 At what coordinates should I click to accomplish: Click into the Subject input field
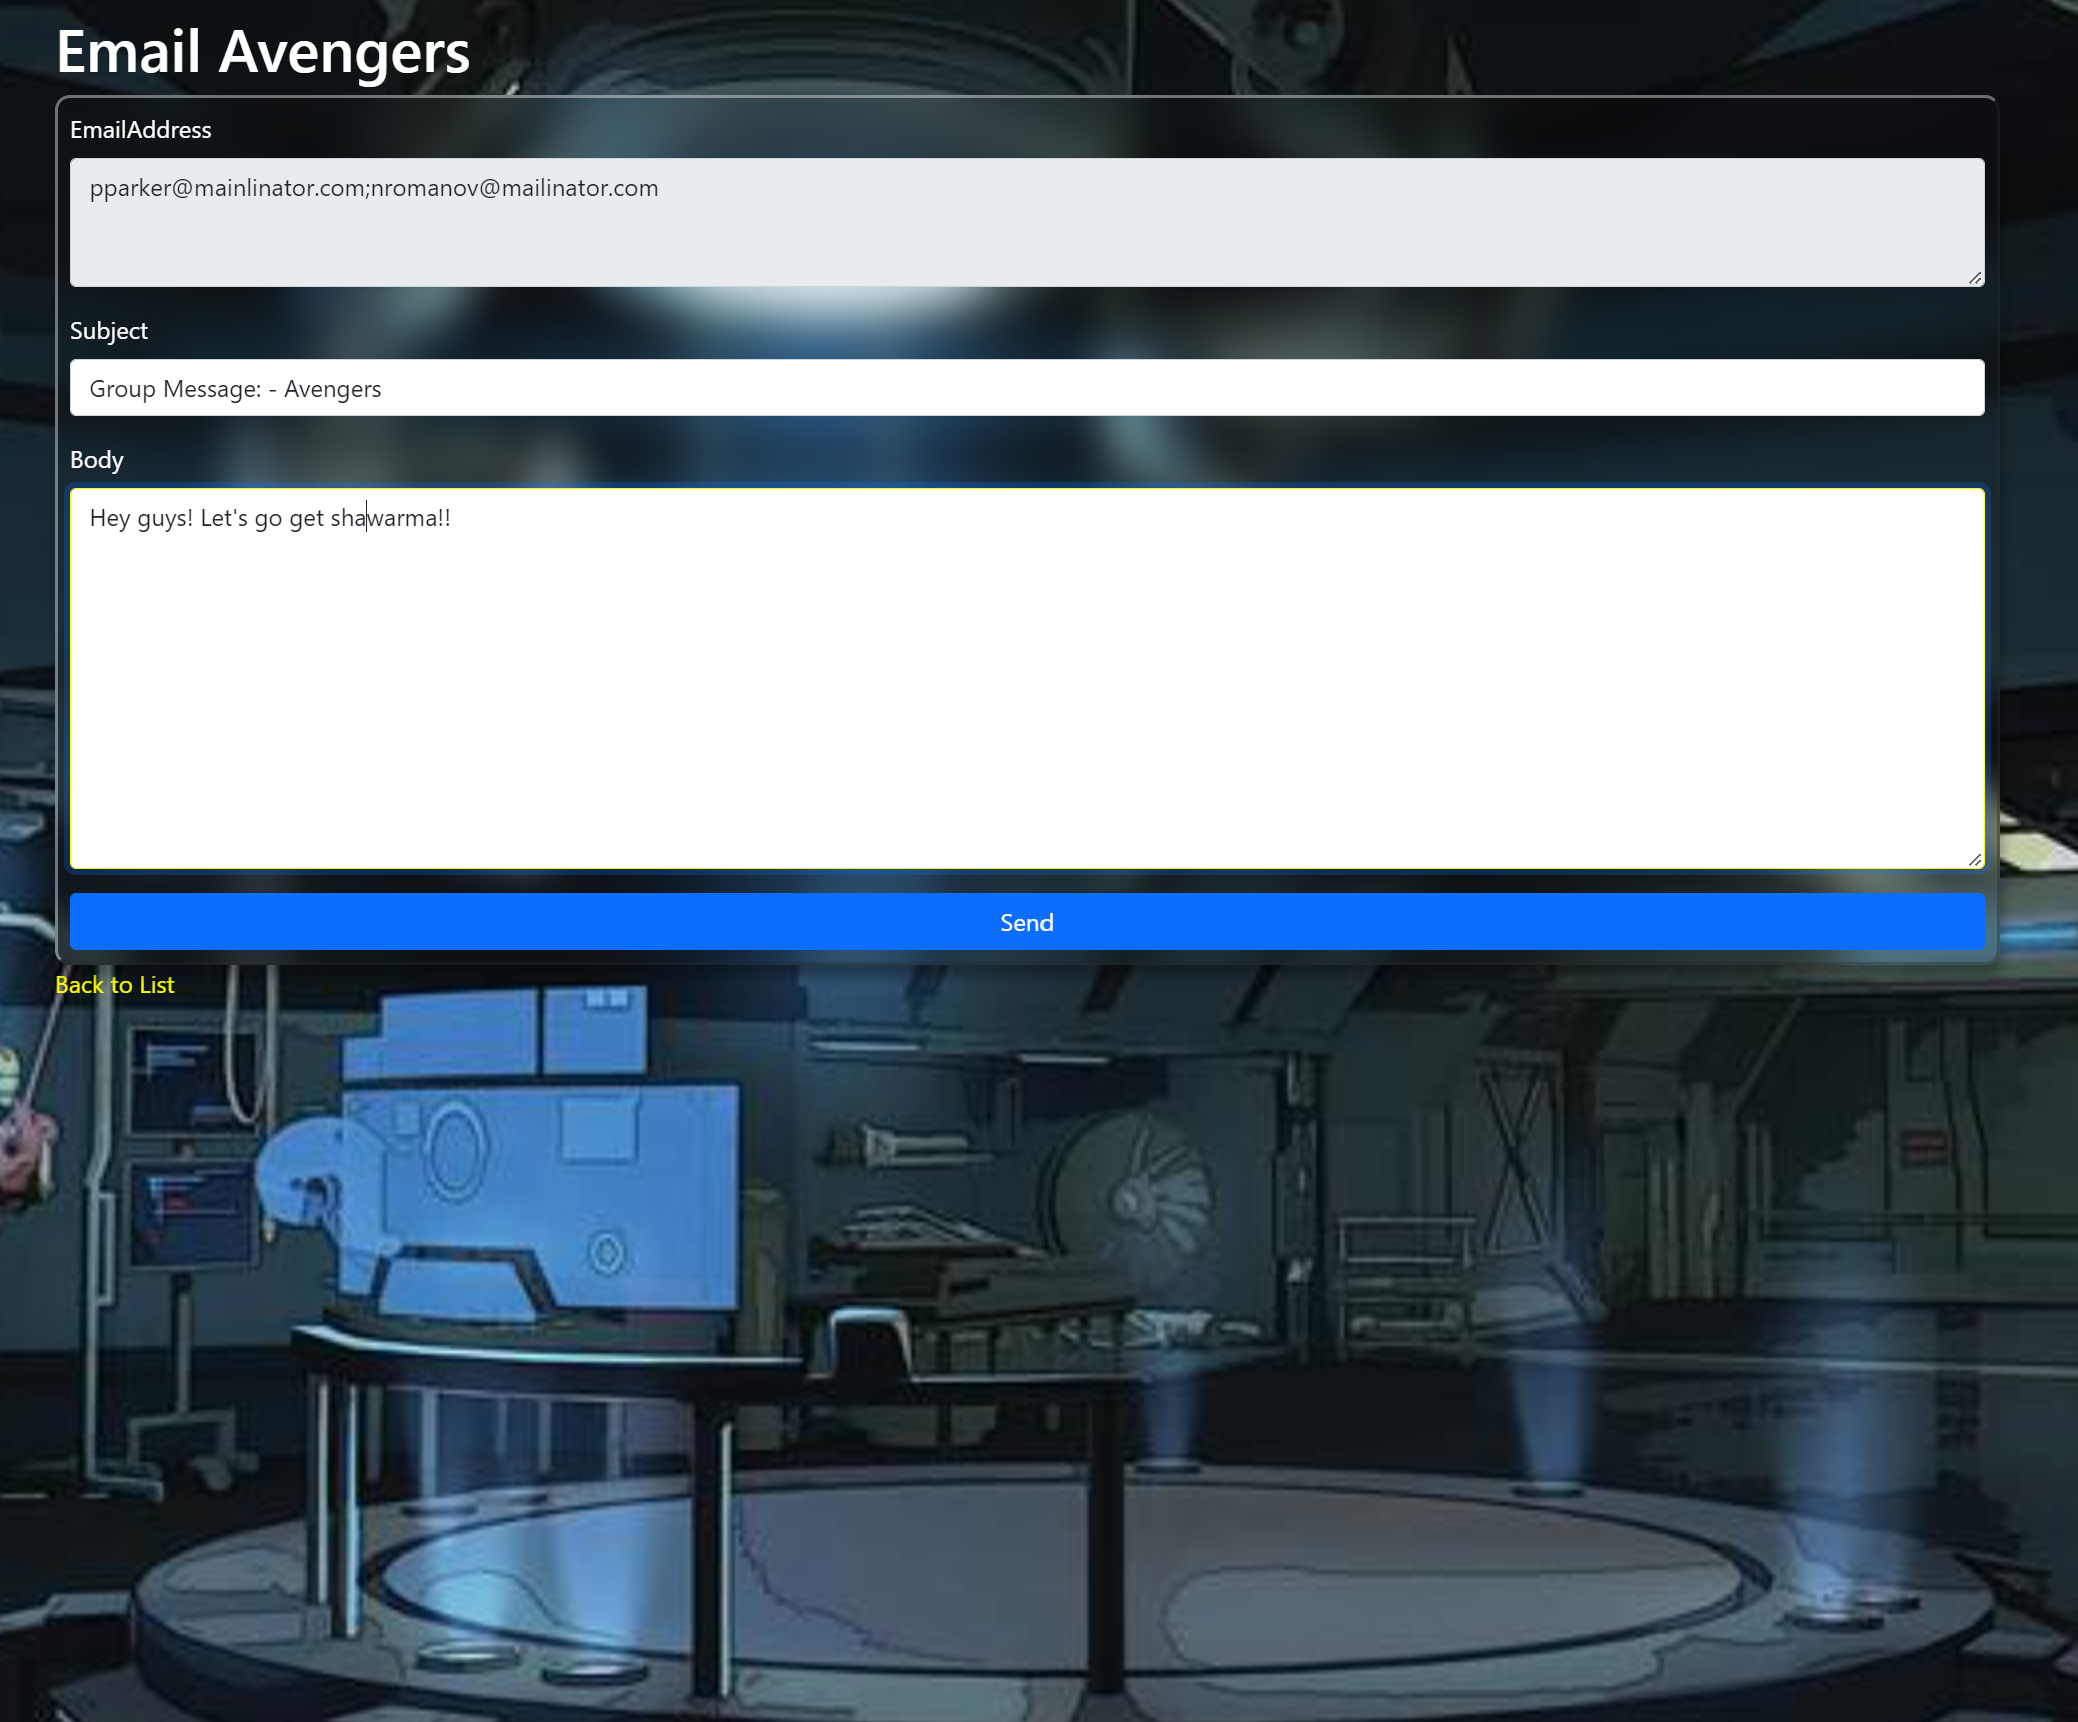(x=1027, y=388)
